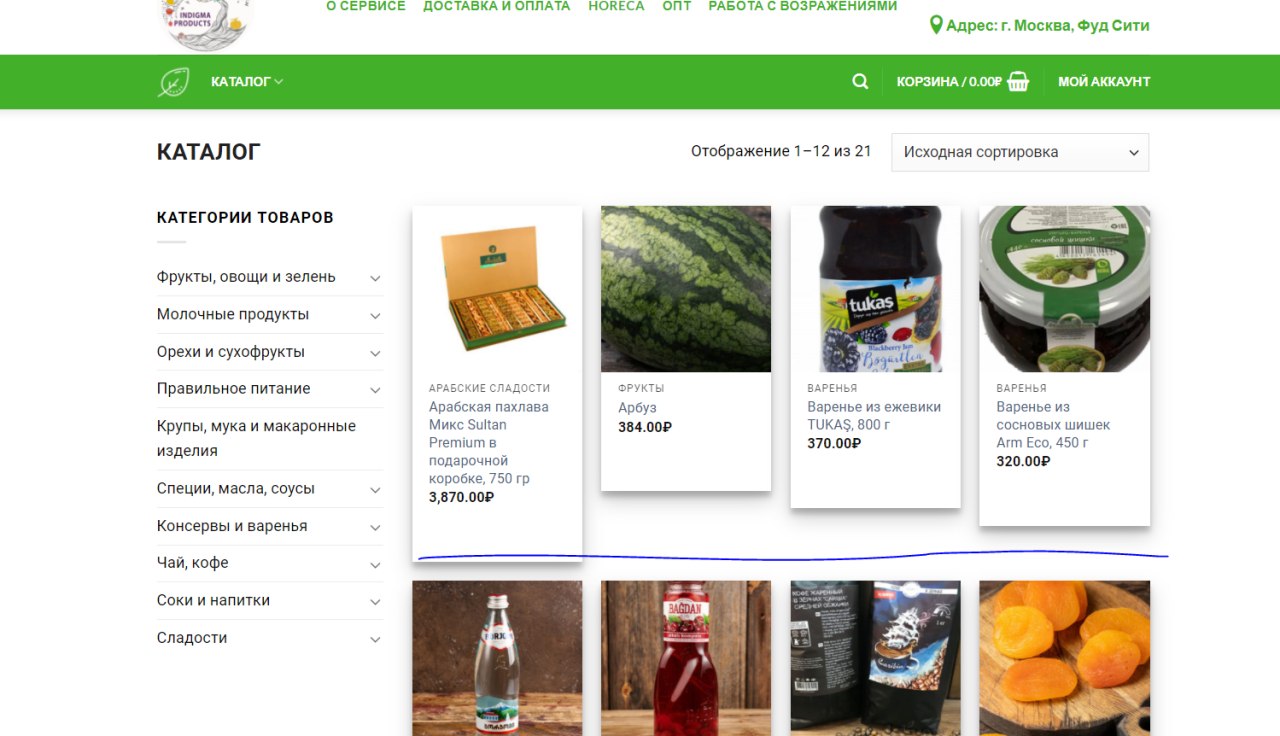Open Варенье из ежевики TUKAŞ title
Viewport: 1280px width, 736px height.
(x=874, y=416)
